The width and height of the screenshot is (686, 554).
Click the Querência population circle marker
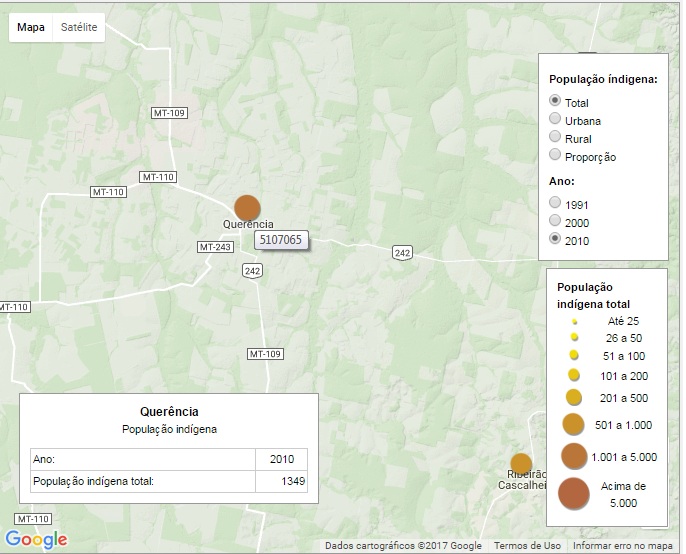(x=247, y=208)
